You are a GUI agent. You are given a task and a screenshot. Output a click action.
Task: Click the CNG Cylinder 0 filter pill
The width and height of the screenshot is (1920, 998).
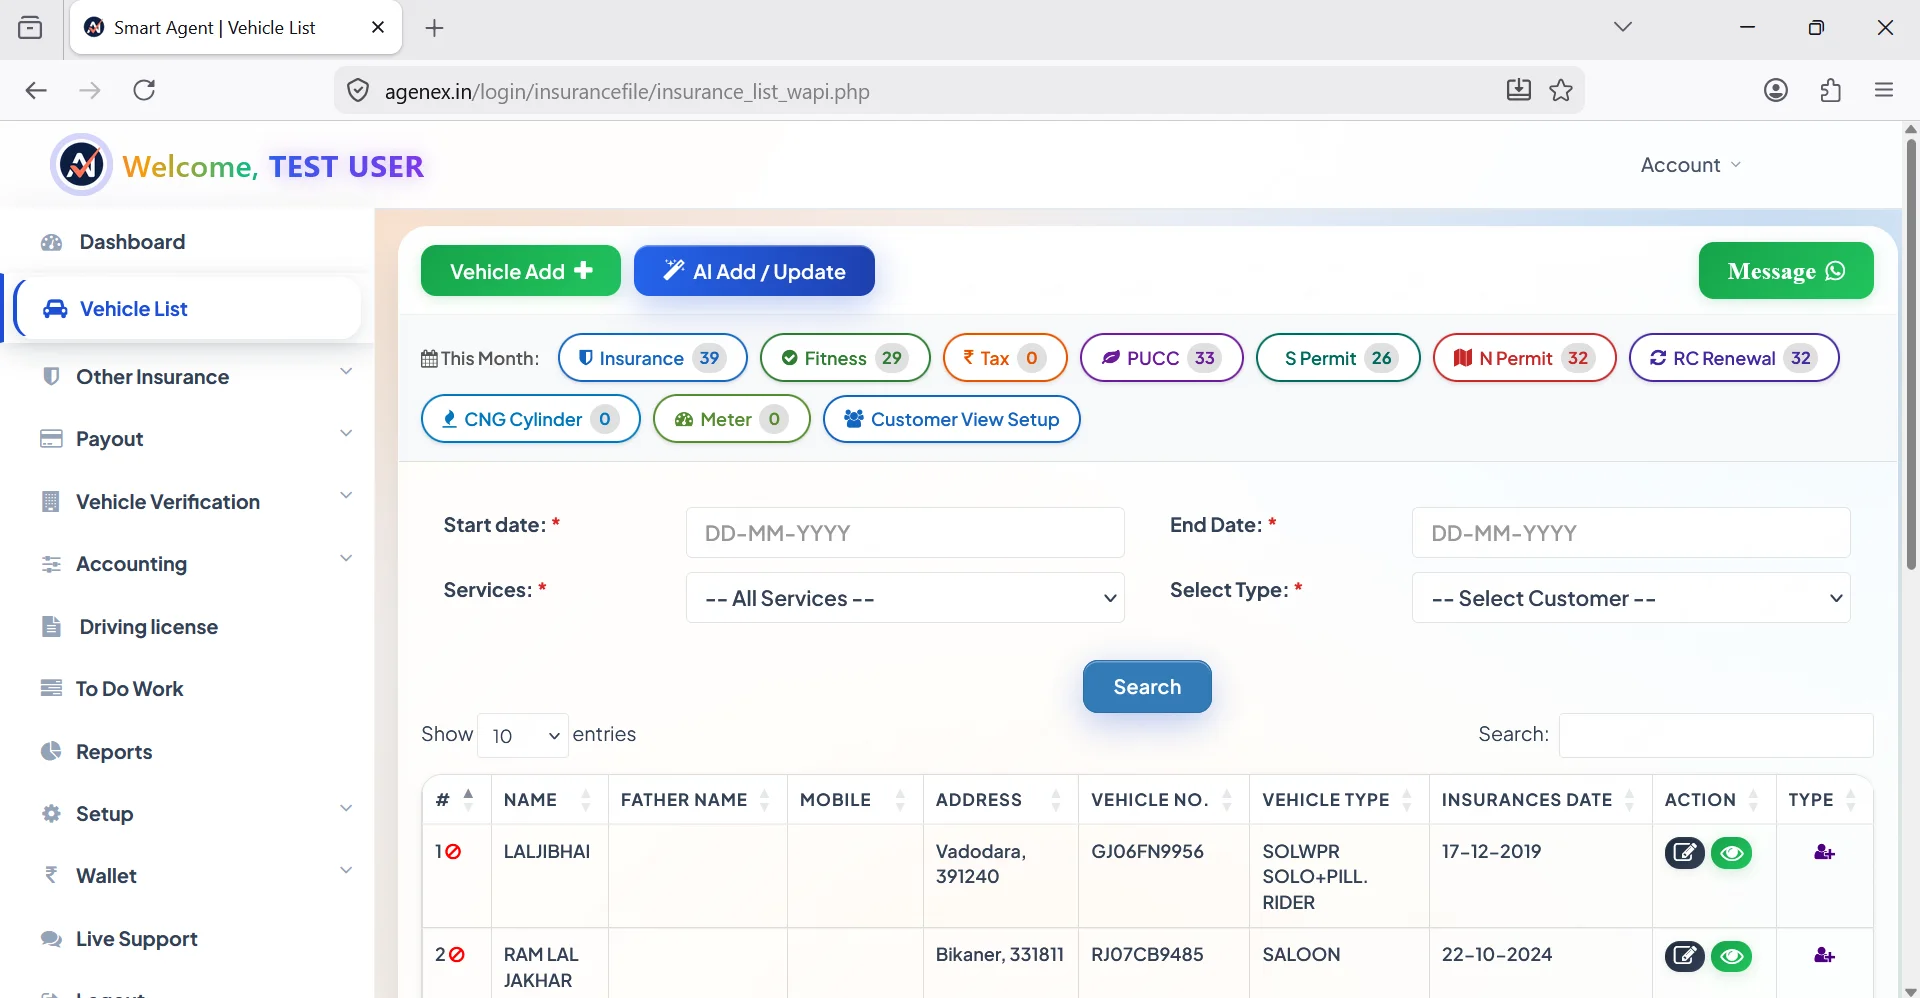pos(530,419)
